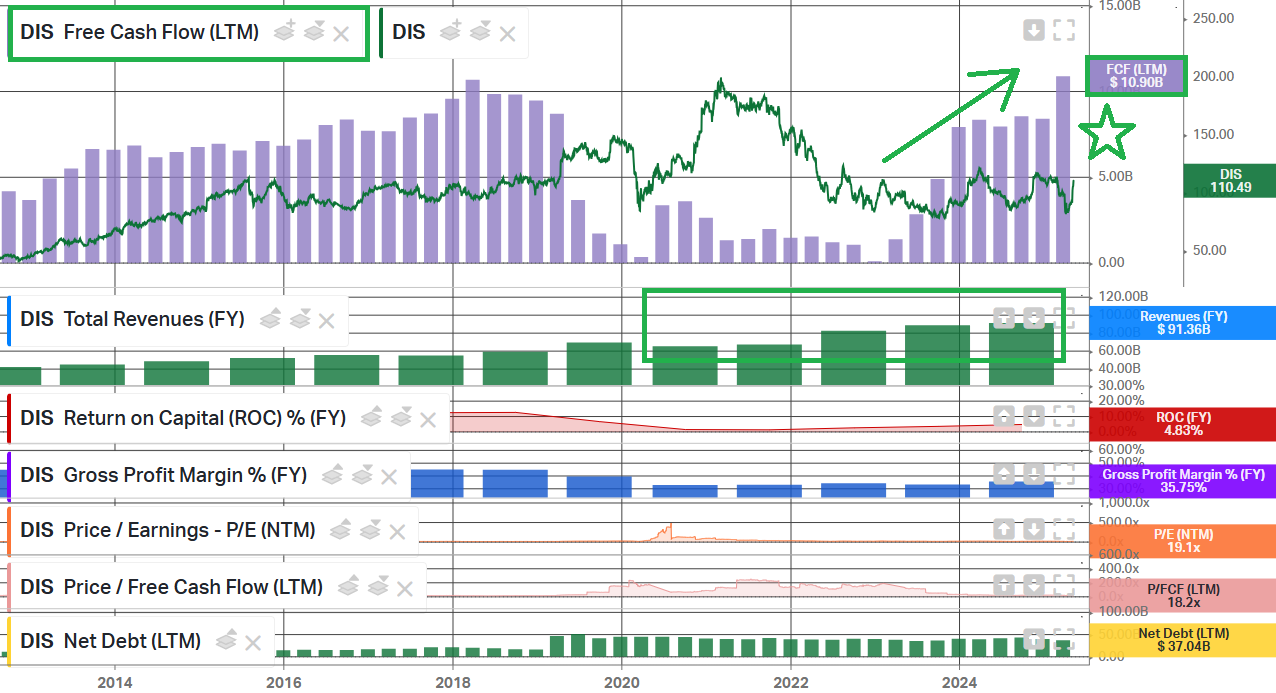
Task: Click the blue color bar beside Total Revenues
Action: [x=9, y=320]
